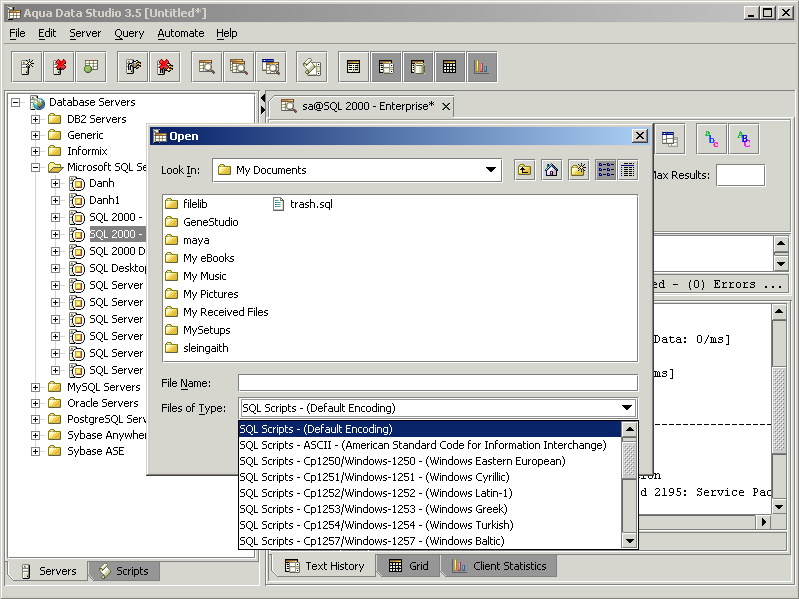Click the Max Results input field

click(x=740, y=175)
